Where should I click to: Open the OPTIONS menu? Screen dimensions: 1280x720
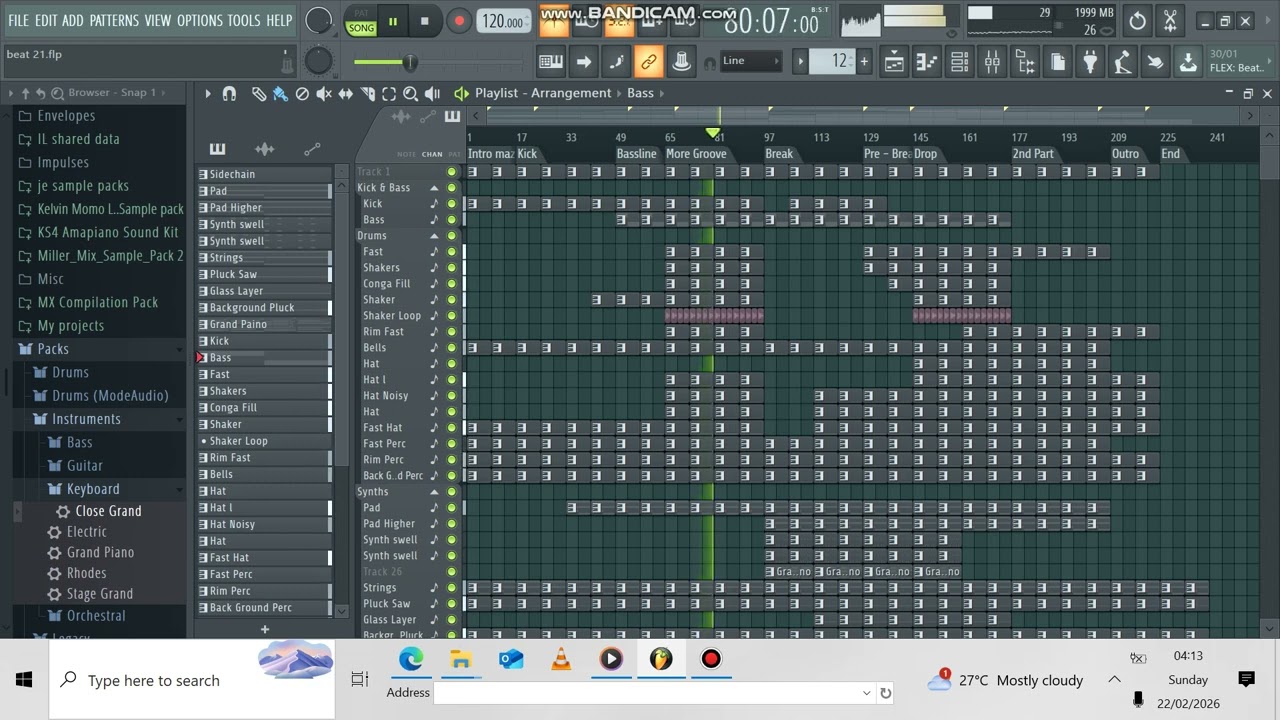coord(200,20)
